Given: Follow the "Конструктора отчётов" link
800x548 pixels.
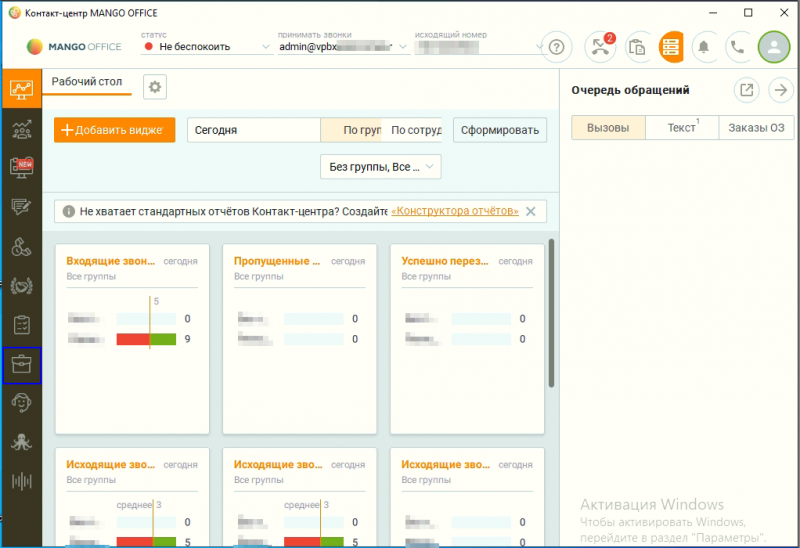Looking at the screenshot, I should point(455,211).
